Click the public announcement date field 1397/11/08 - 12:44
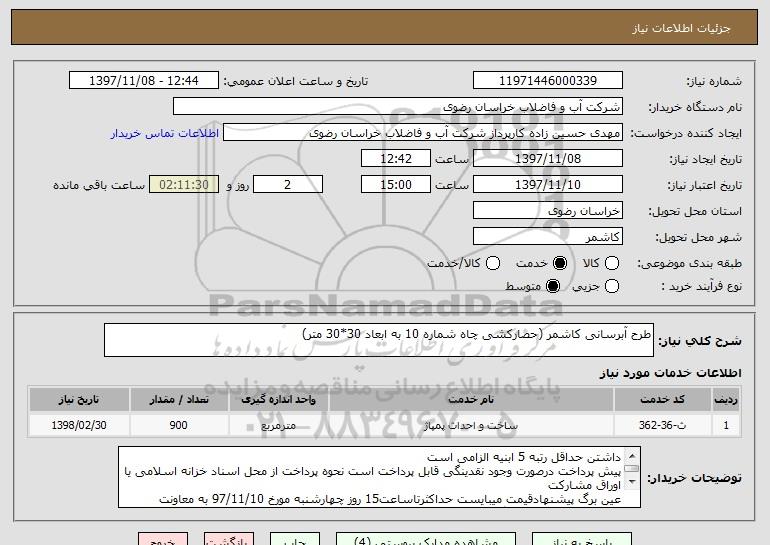The image size is (770, 545). point(144,81)
